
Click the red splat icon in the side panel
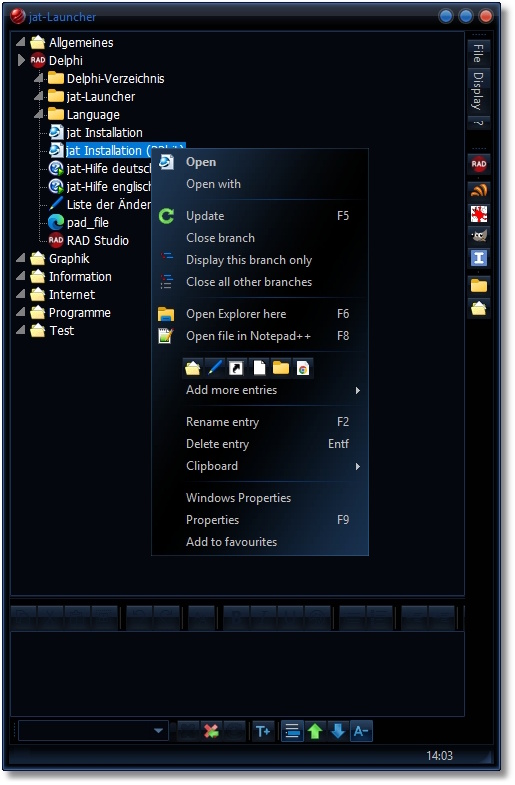pos(478,214)
